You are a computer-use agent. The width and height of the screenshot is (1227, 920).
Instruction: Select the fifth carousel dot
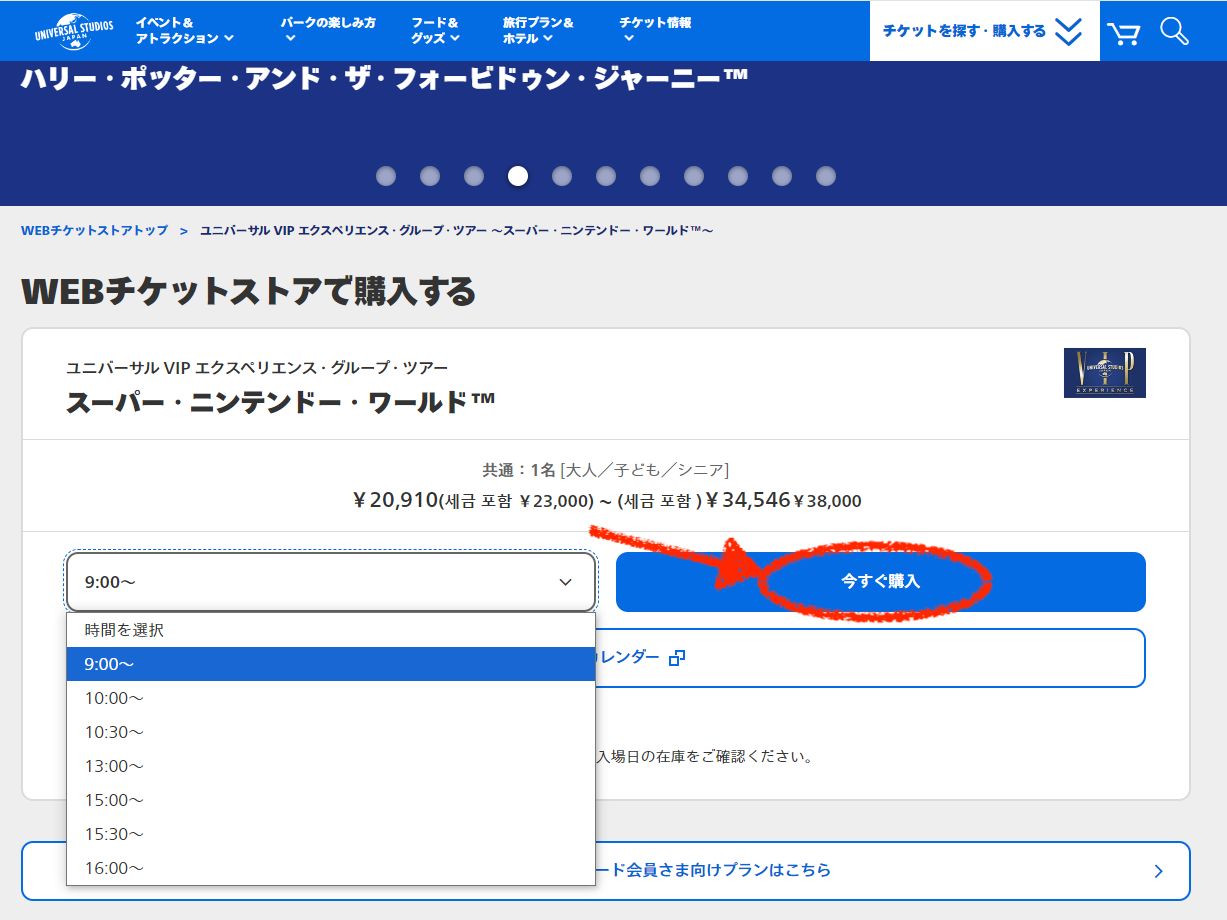(562, 176)
